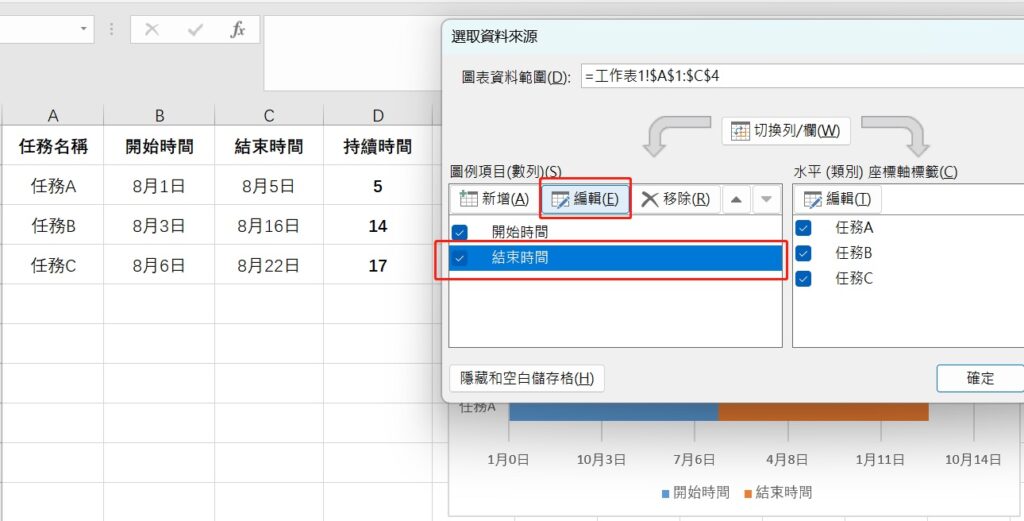Select the 任務B axis label entry
The width and height of the screenshot is (1024, 521).
click(x=854, y=253)
